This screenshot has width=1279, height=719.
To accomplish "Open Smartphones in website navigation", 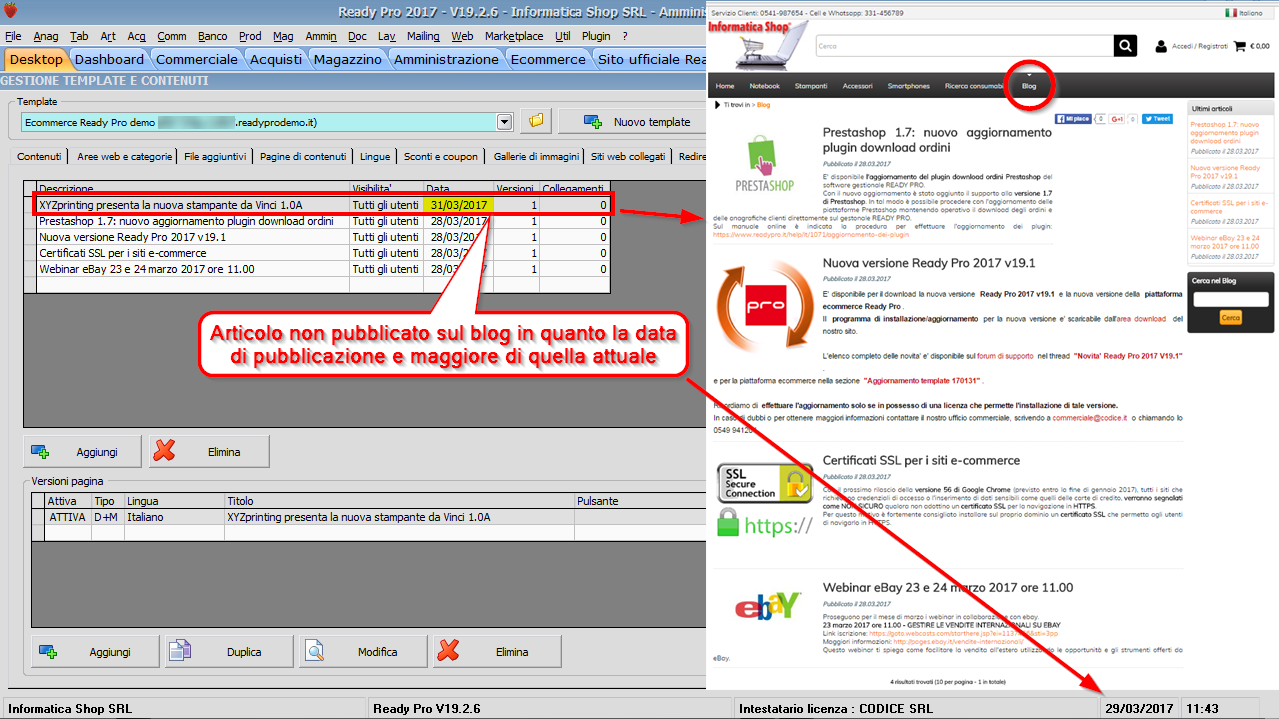I will tap(908, 86).
